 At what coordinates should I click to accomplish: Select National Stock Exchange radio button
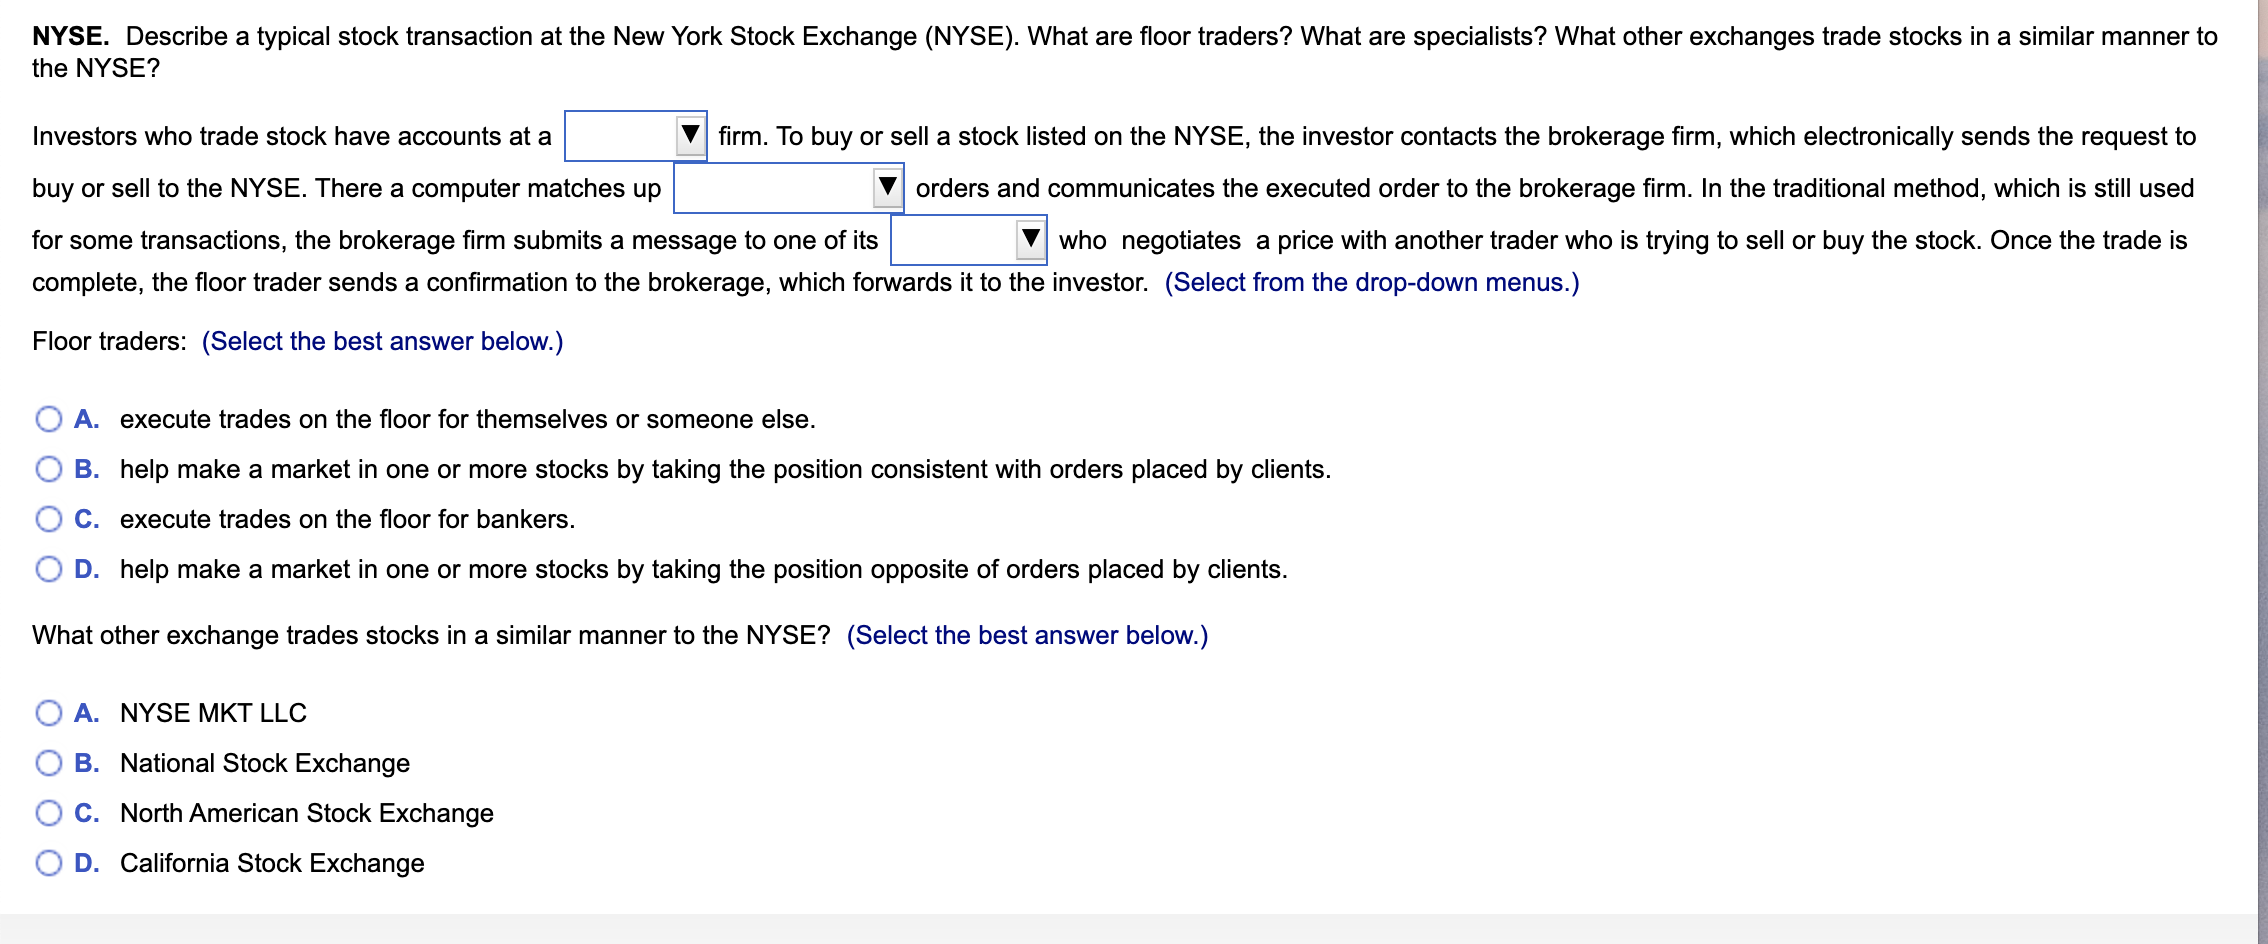coord(49,763)
